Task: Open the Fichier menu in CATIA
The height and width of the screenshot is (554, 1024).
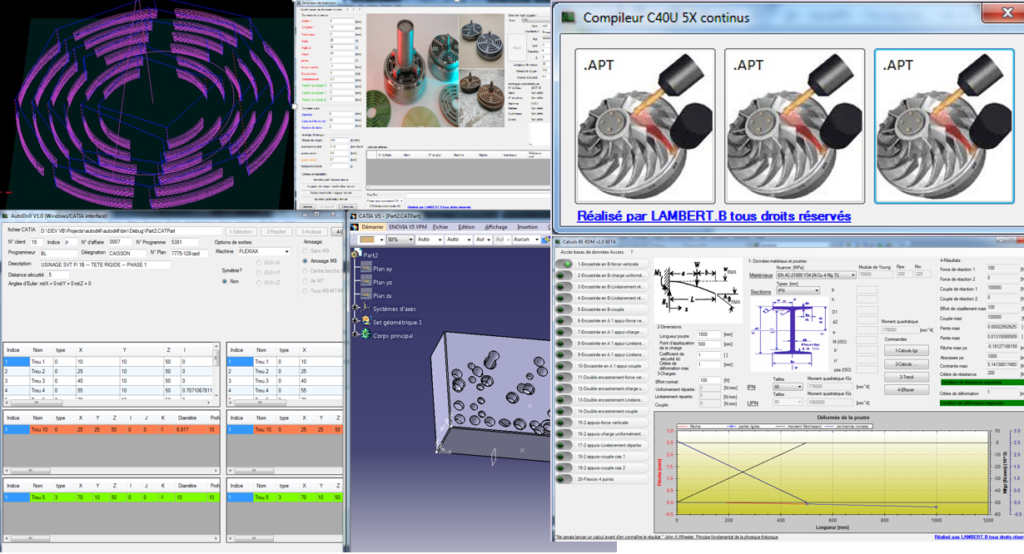Action: [441, 227]
